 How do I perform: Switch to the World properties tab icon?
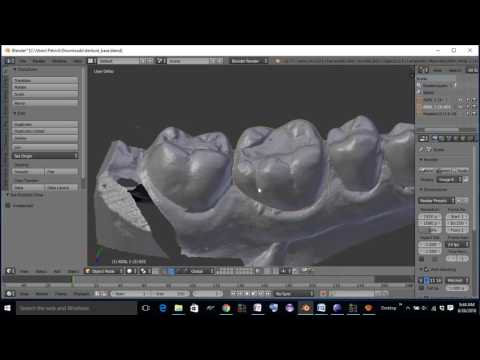tap(456, 138)
